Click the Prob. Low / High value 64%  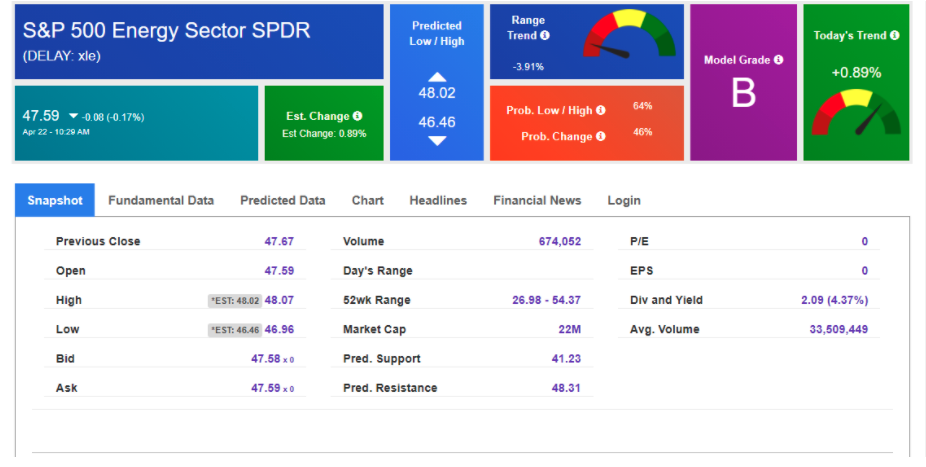[643, 106]
